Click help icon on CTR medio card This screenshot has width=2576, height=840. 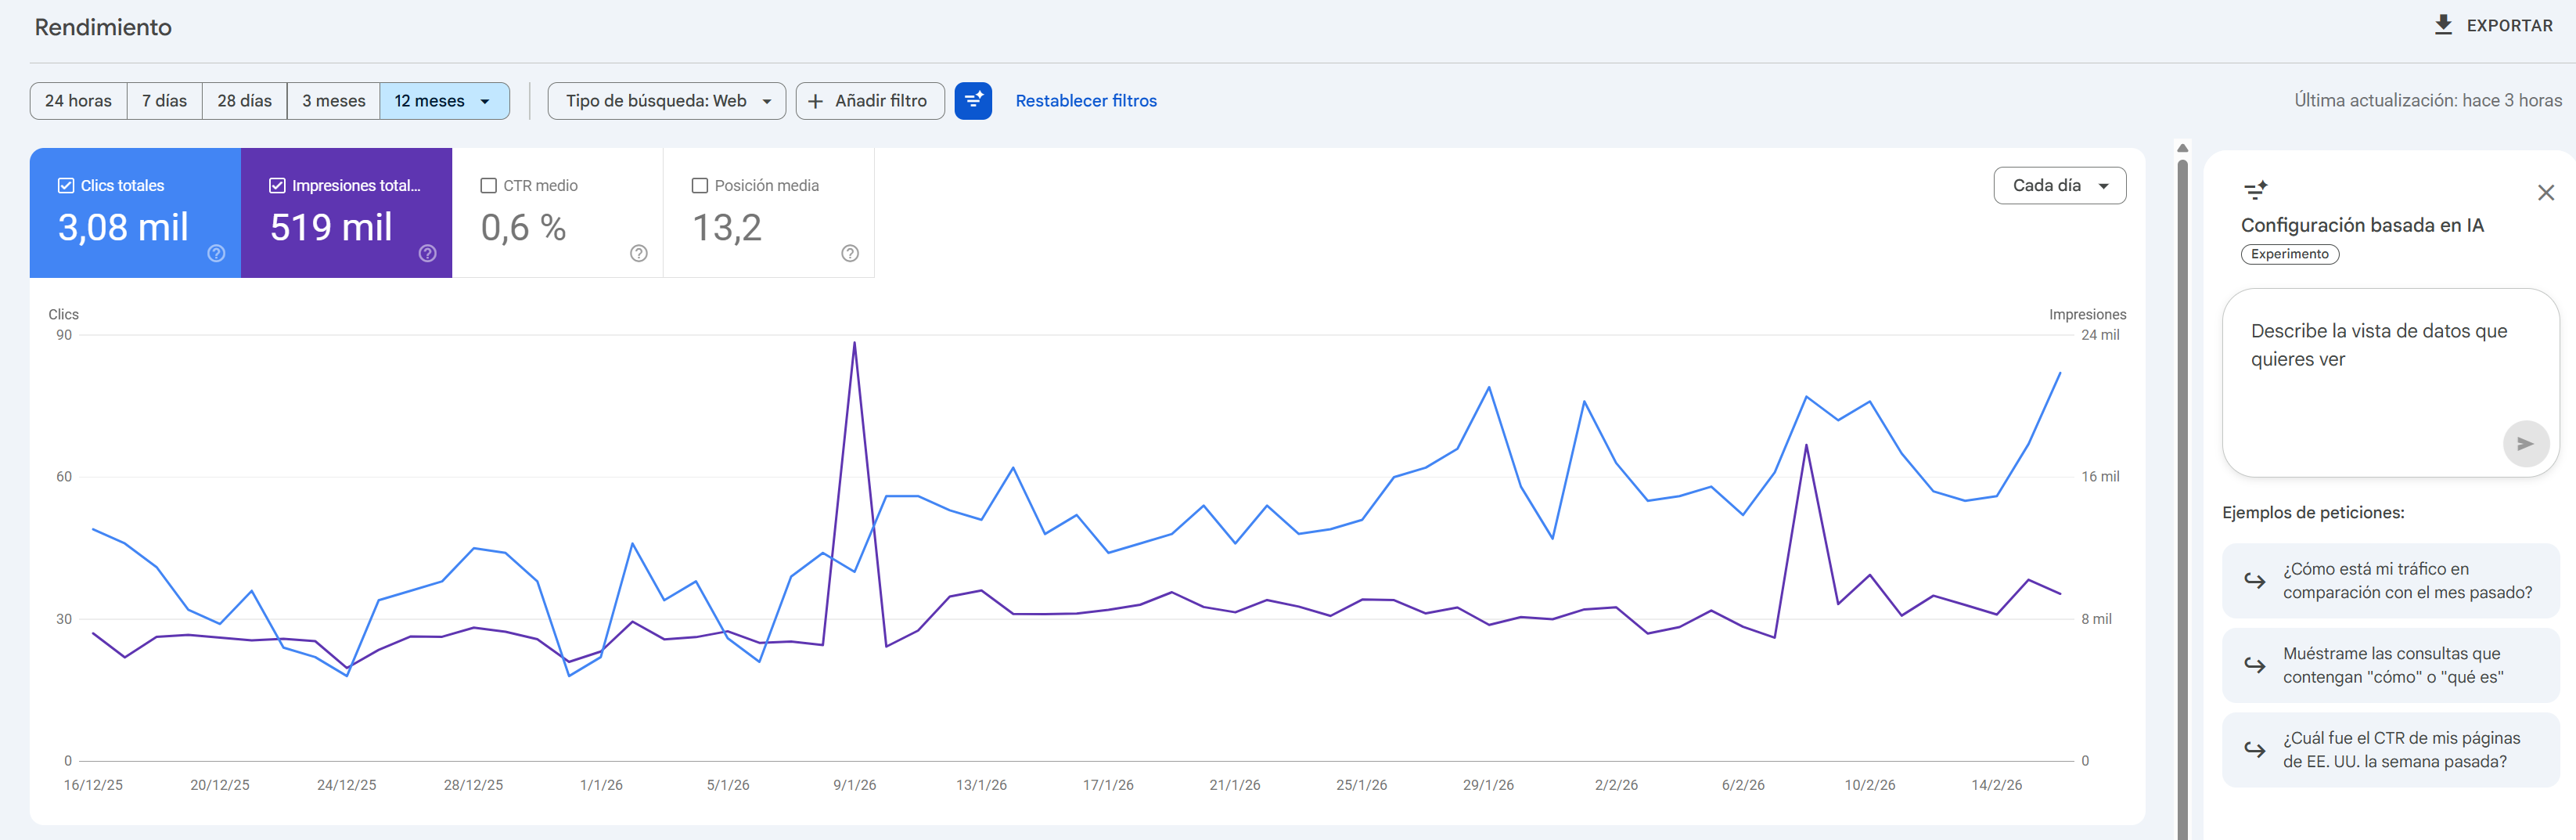point(638,253)
